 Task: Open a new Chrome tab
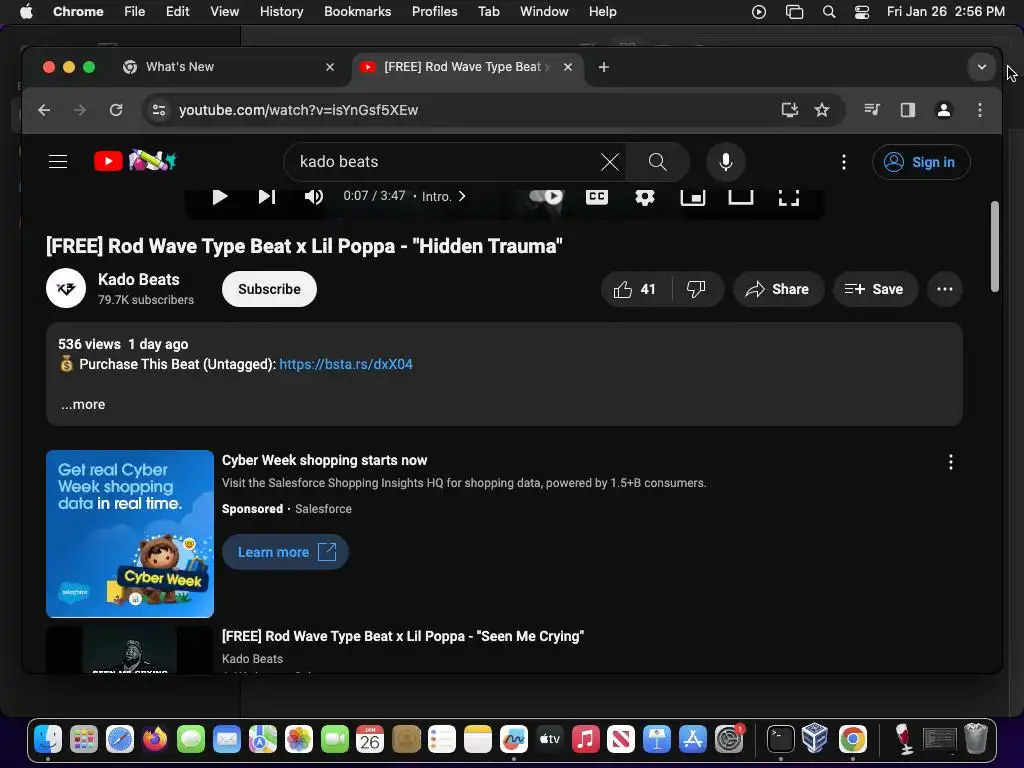click(x=603, y=67)
